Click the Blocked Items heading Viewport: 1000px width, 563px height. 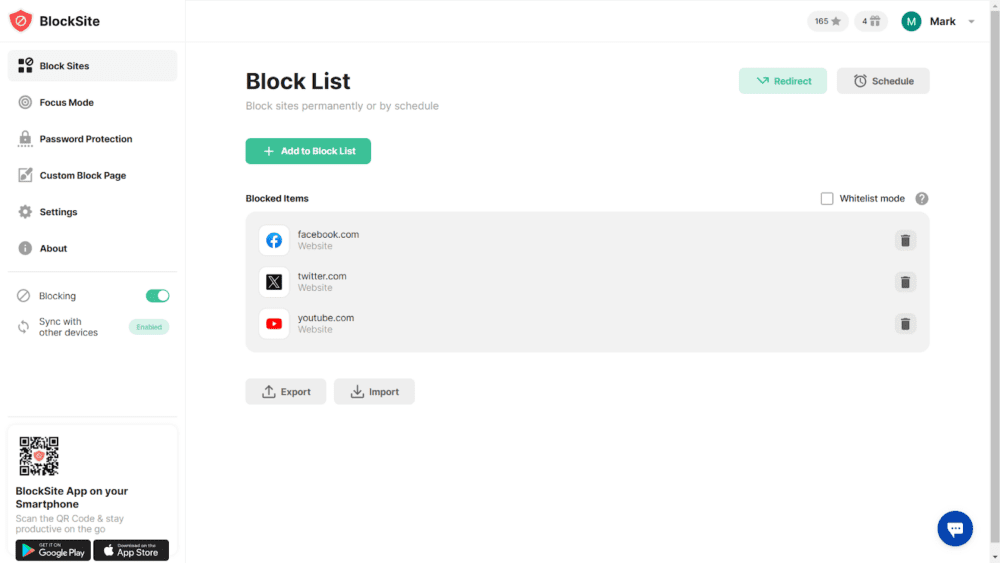coord(277,198)
